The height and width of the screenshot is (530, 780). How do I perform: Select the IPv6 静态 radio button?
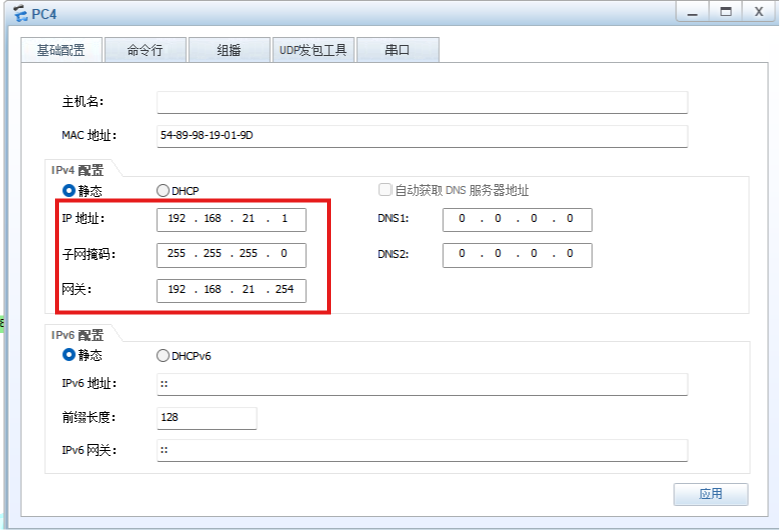[x=69, y=355]
